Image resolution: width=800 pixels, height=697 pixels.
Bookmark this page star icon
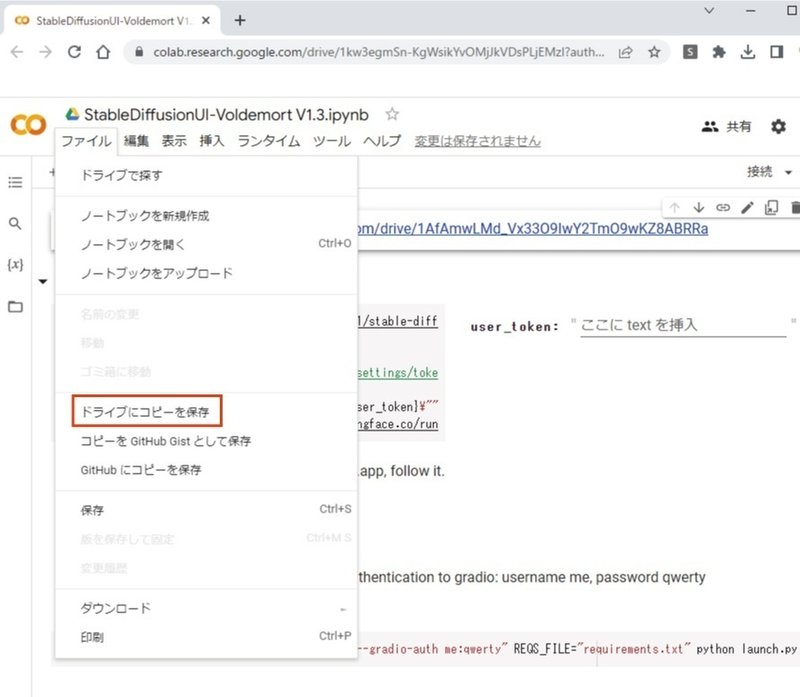654,52
